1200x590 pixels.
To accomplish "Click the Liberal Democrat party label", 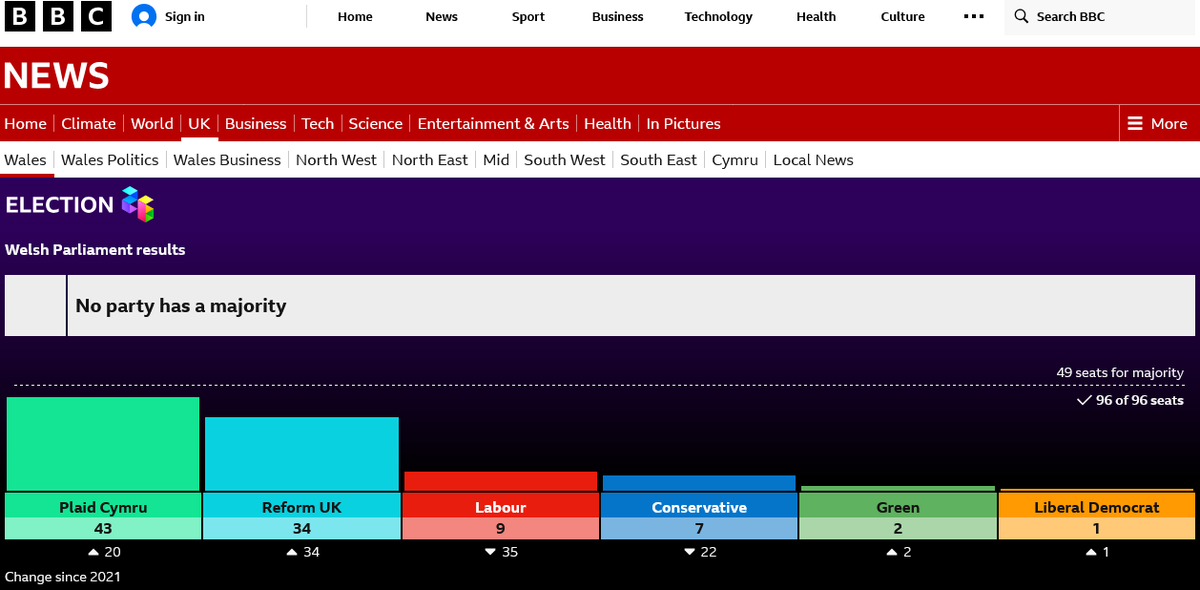I will pos(1097,507).
